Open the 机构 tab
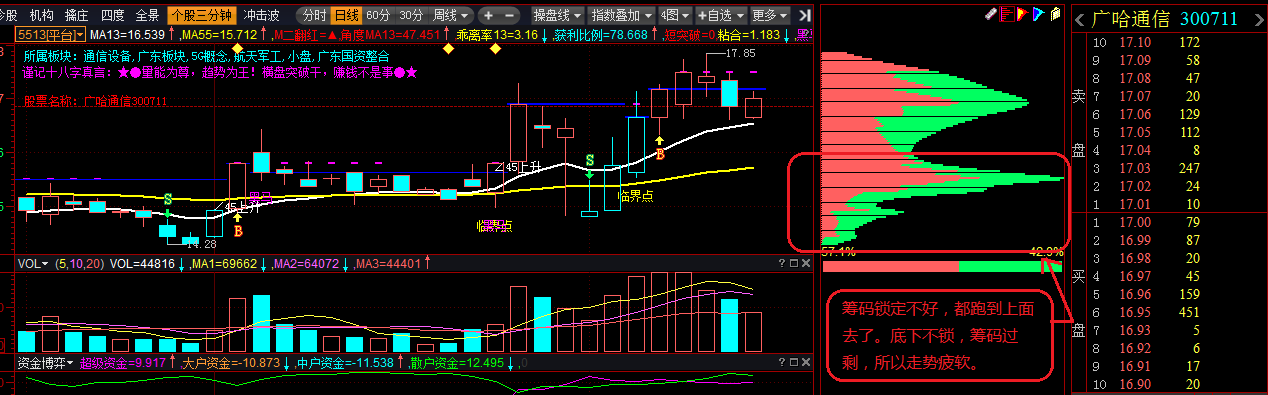The height and width of the screenshot is (395, 1268). (42, 15)
